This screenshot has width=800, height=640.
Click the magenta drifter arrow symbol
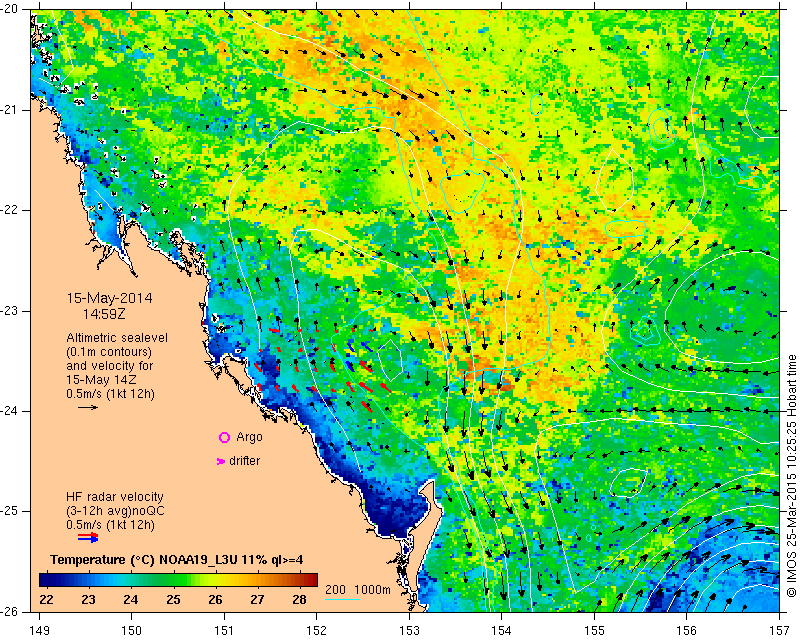tap(220, 461)
